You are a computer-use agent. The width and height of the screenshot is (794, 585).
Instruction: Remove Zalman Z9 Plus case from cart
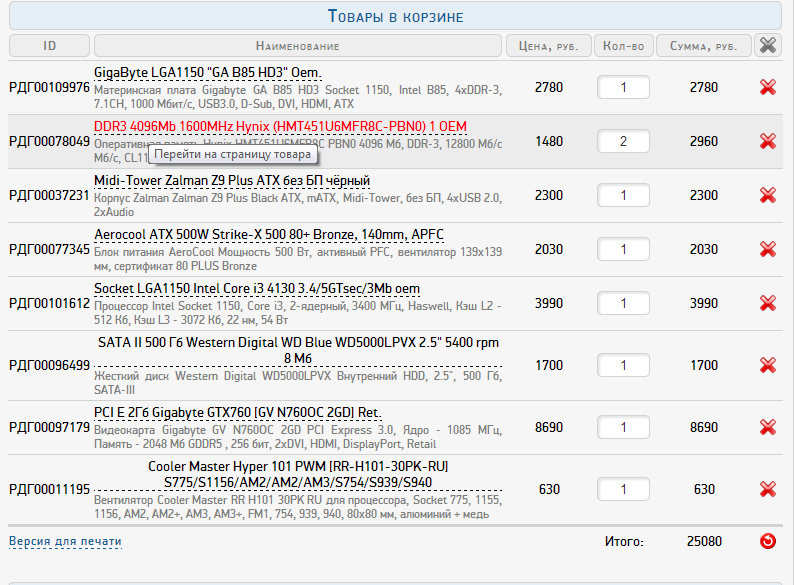point(768,195)
